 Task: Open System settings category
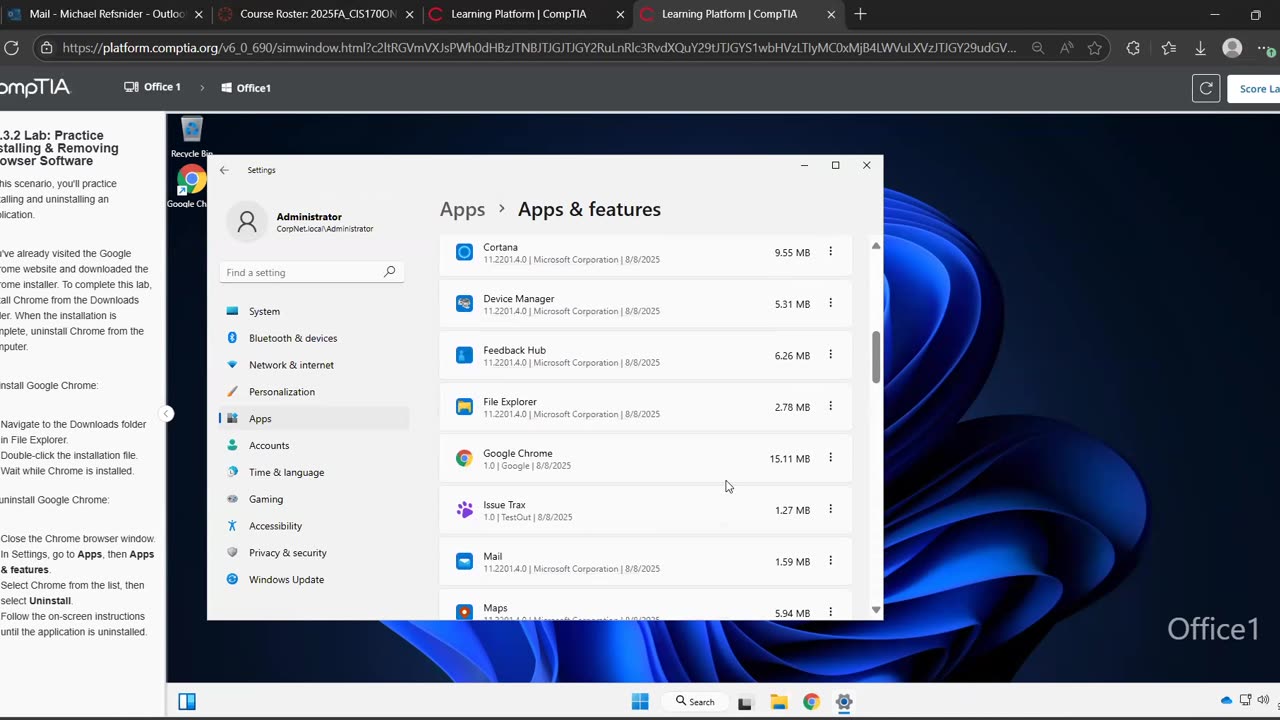[314, 311]
